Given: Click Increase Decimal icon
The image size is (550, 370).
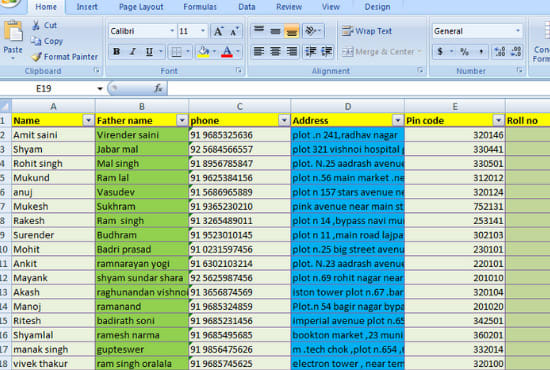Looking at the screenshot, I should 499,52.
